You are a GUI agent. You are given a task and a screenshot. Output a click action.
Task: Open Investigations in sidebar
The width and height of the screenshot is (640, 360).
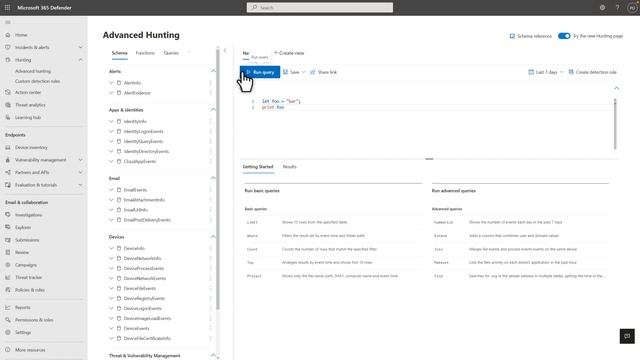click(x=29, y=215)
